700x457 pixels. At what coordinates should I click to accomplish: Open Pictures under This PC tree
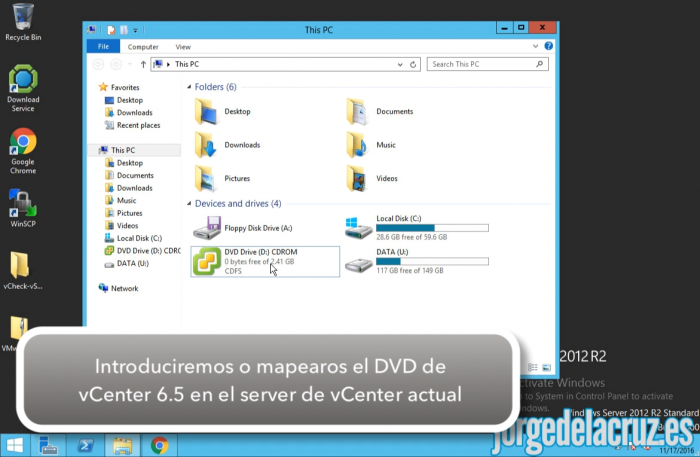129,213
